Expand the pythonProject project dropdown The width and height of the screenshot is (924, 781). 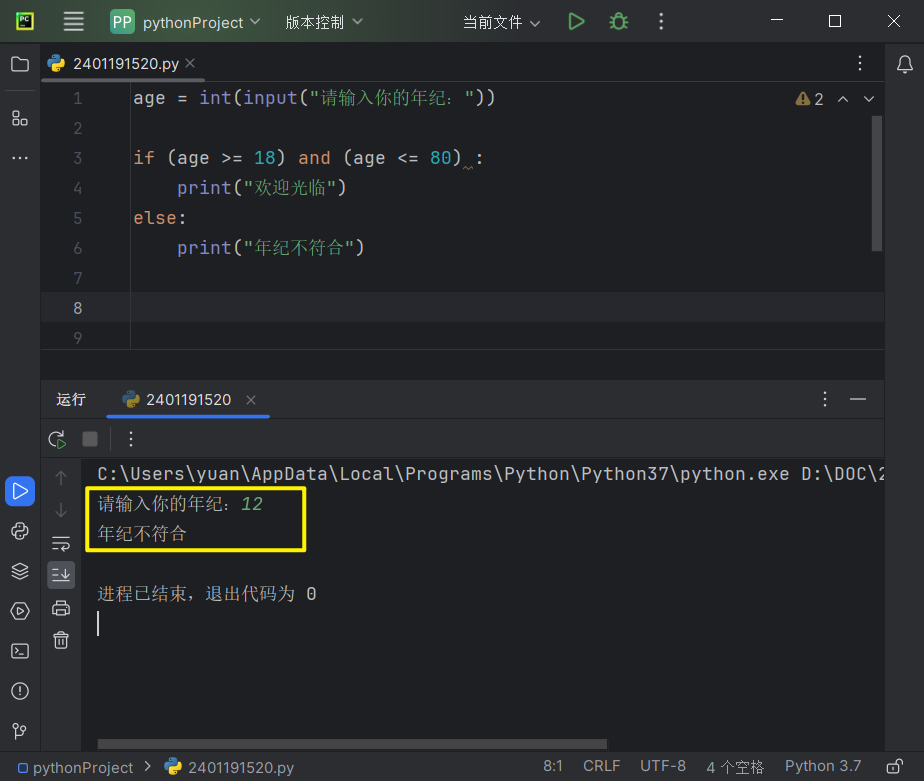[186, 22]
